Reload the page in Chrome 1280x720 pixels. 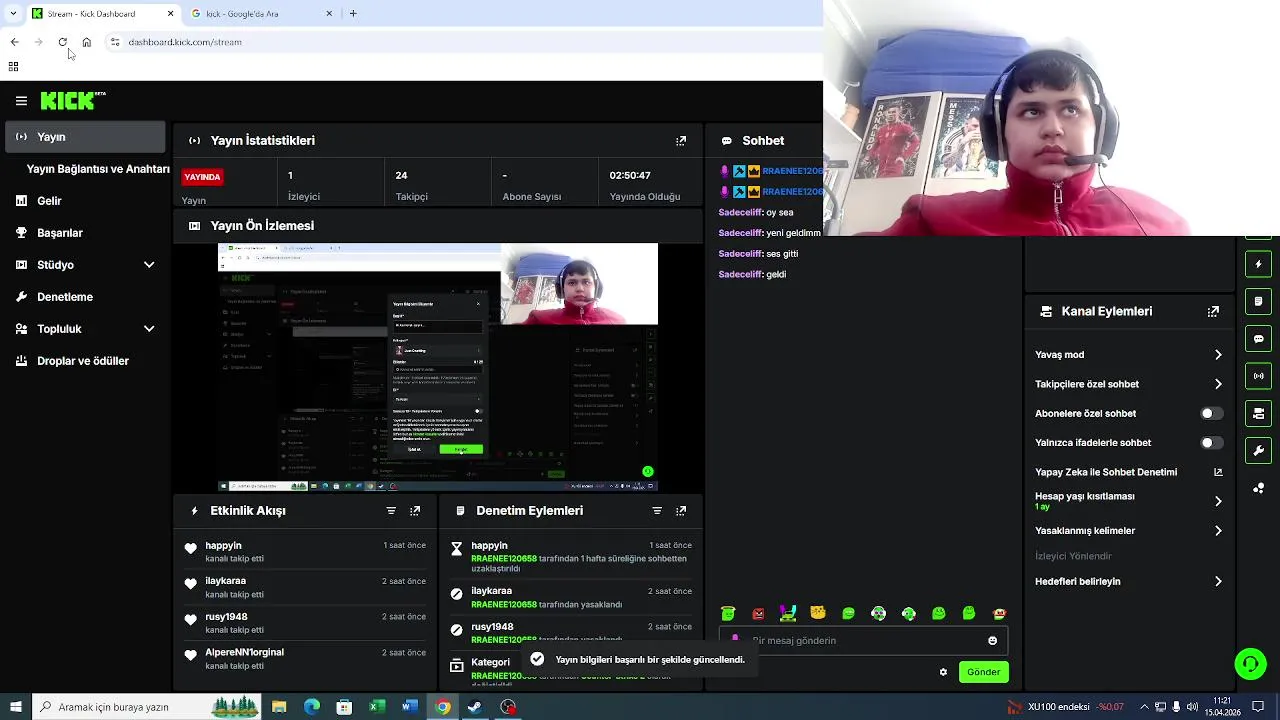click(62, 42)
